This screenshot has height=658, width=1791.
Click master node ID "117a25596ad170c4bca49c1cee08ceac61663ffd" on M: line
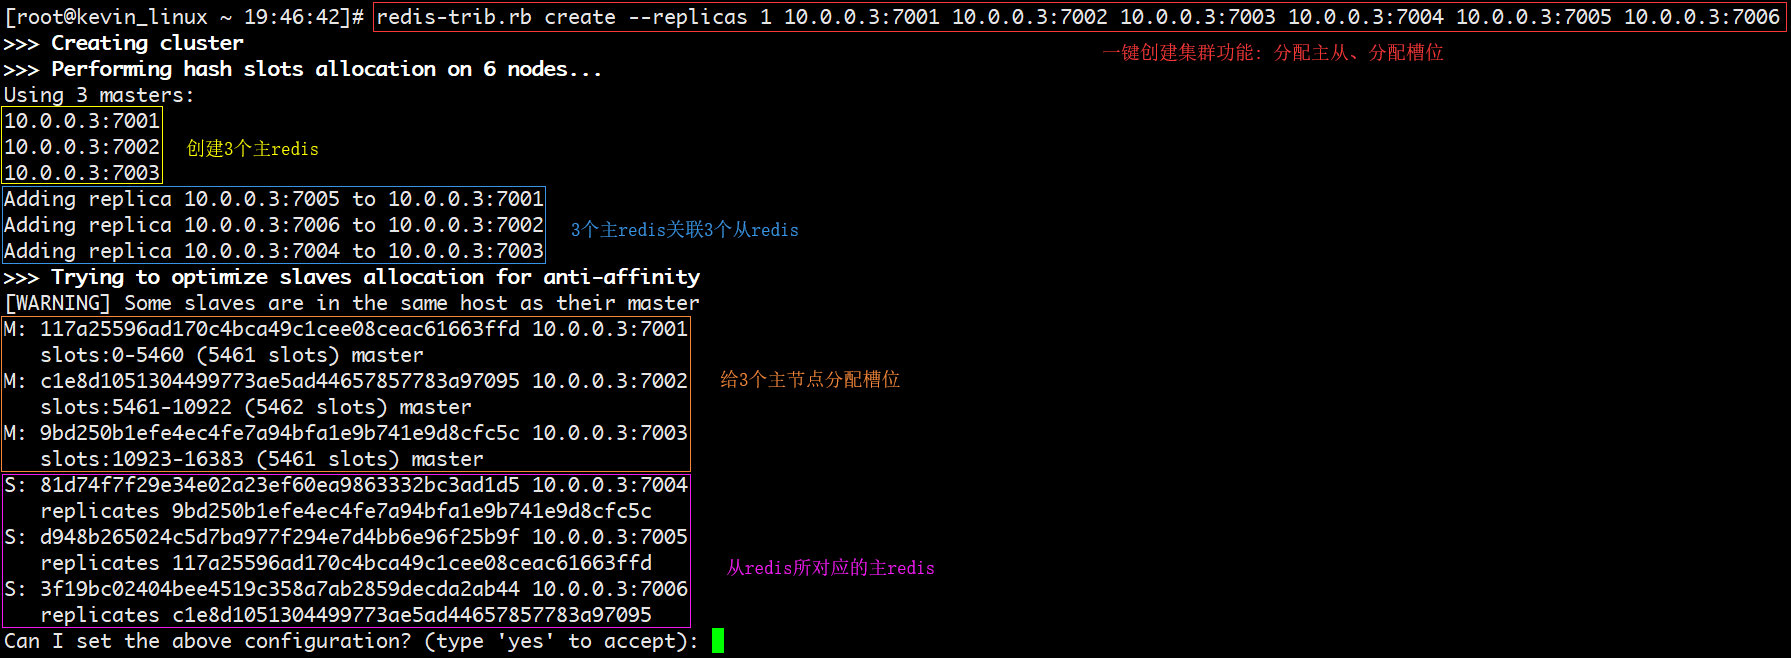(280, 329)
